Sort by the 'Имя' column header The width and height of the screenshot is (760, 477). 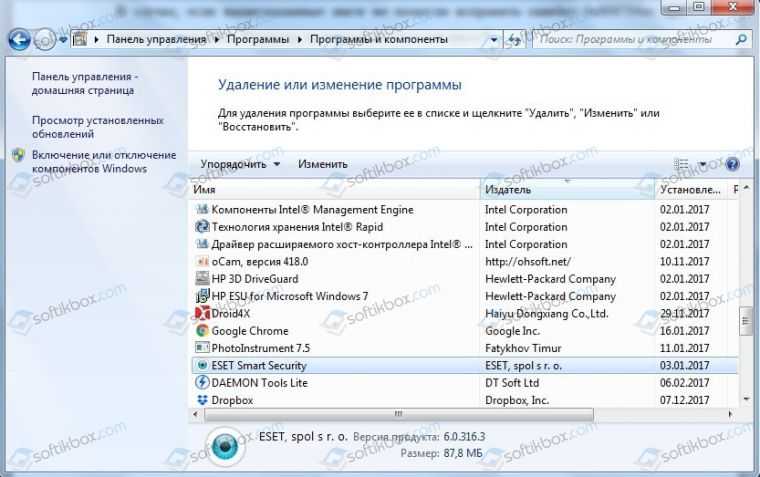coord(335,190)
